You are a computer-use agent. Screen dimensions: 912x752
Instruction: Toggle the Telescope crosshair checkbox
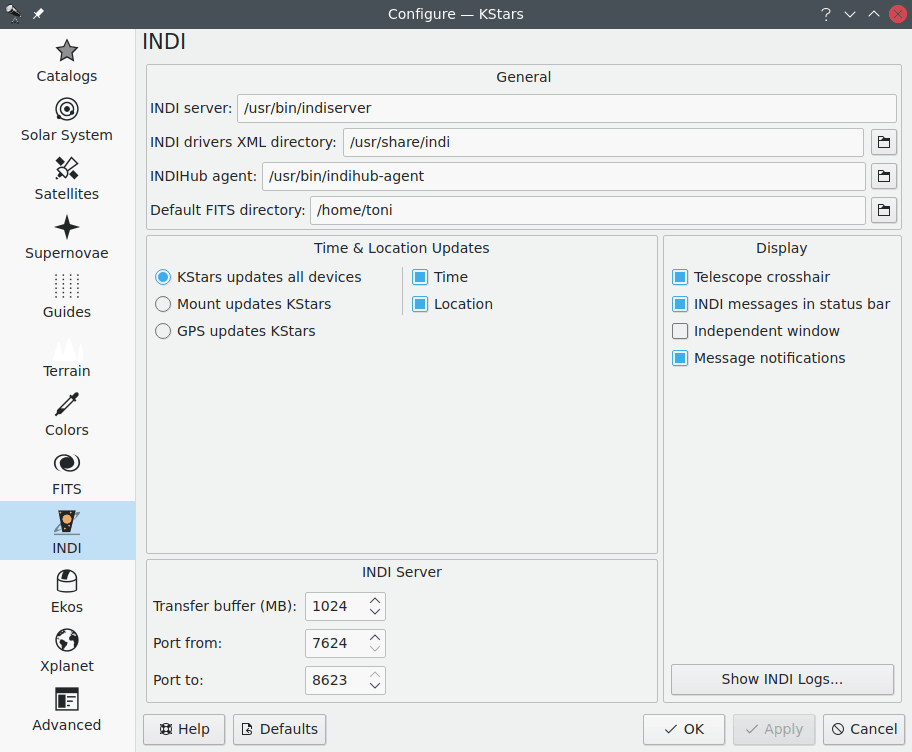[x=680, y=277]
